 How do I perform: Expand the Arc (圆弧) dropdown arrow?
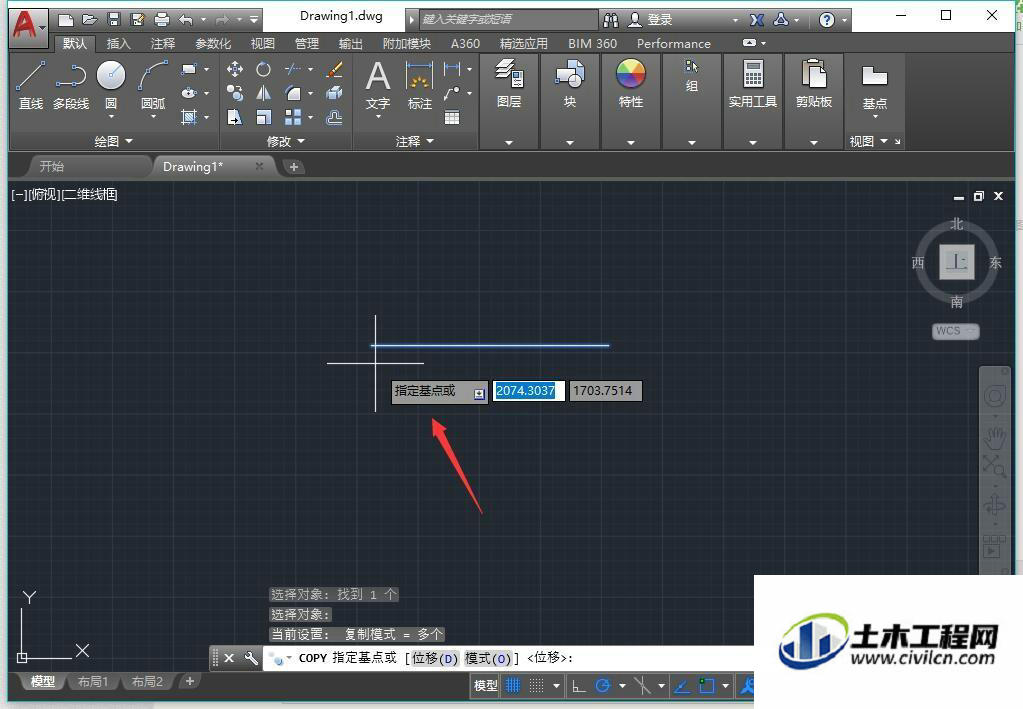pos(153,117)
